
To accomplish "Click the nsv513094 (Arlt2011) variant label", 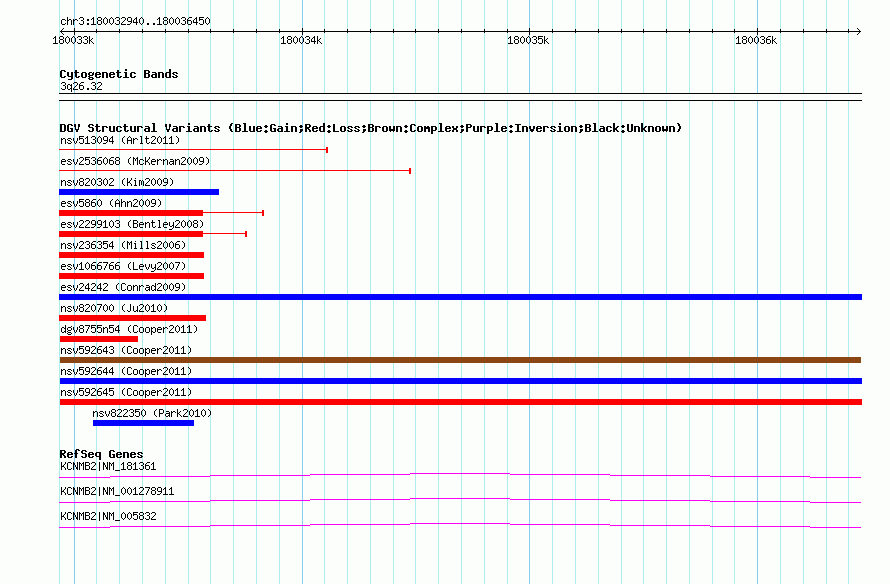I will pyautogui.click(x=120, y=140).
